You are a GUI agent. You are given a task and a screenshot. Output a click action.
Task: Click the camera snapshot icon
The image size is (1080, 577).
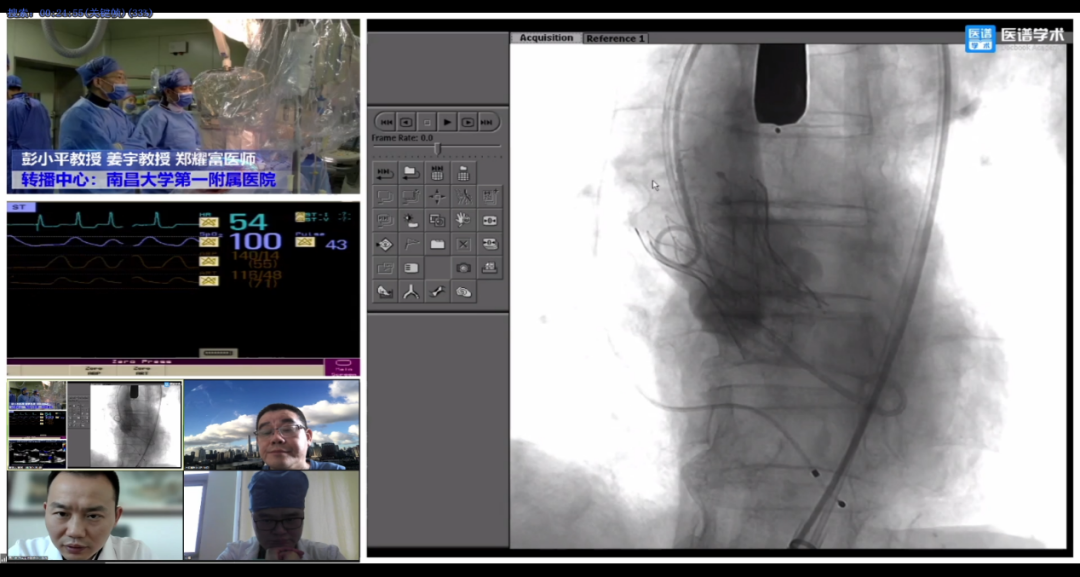(463, 268)
